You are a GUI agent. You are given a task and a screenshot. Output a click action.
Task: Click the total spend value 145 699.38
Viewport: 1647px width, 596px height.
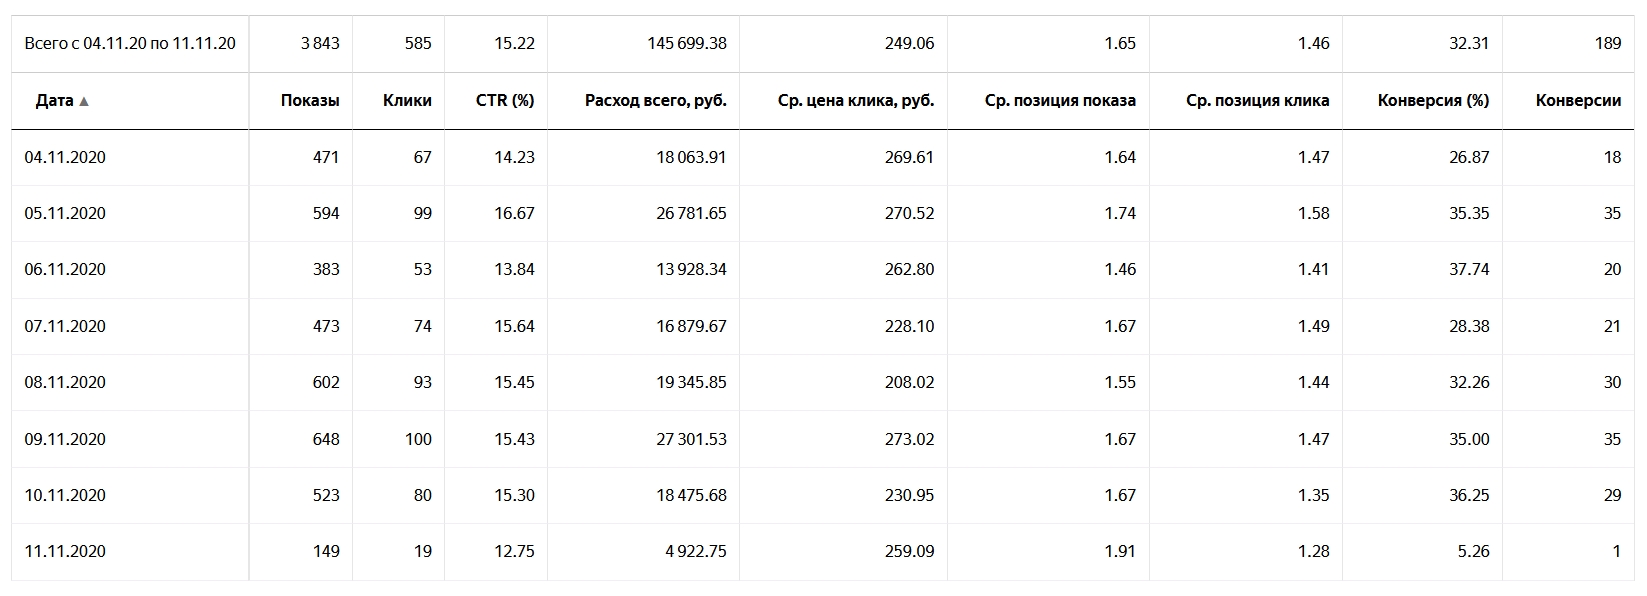pyautogui.click(x=687, y=43)
